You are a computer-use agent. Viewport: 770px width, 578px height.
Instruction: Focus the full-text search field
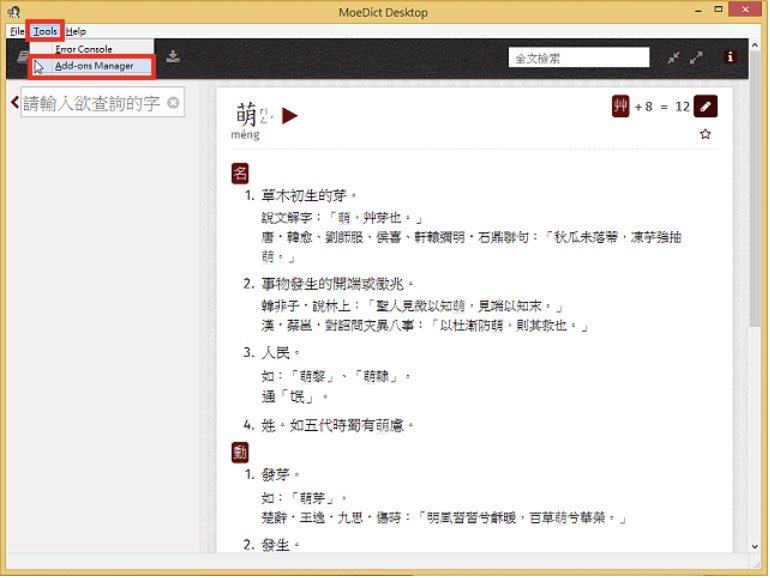tap(578, 58)
